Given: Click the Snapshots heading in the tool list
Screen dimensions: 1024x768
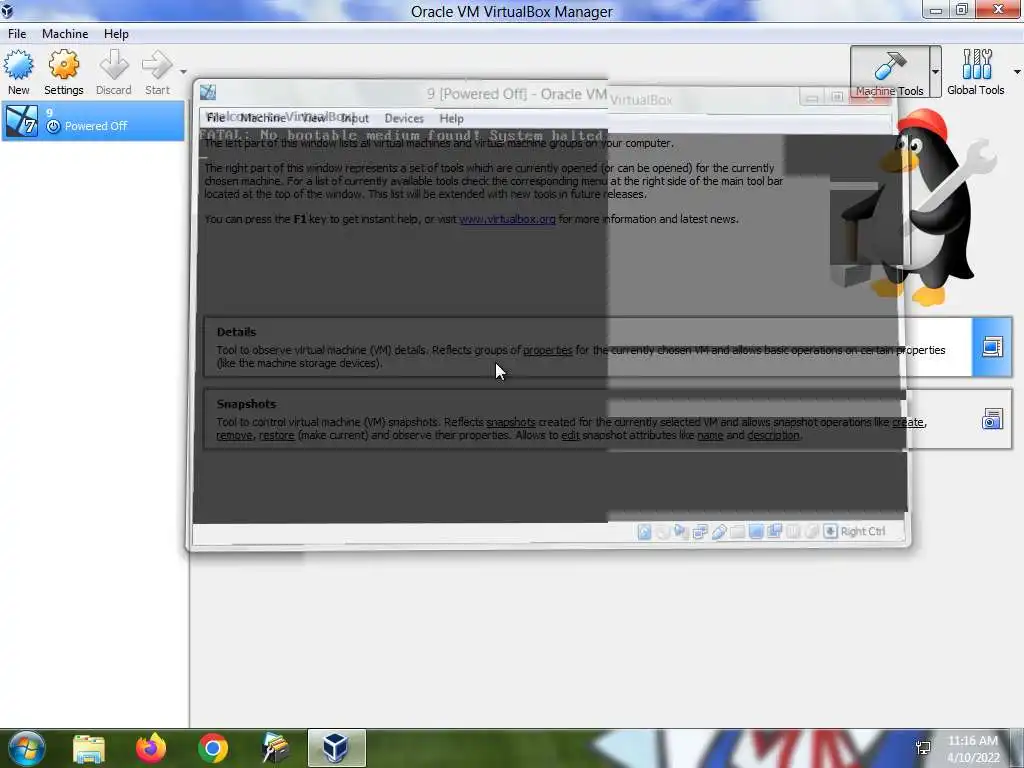Looking at the screenshot, I should coord(246,404).
